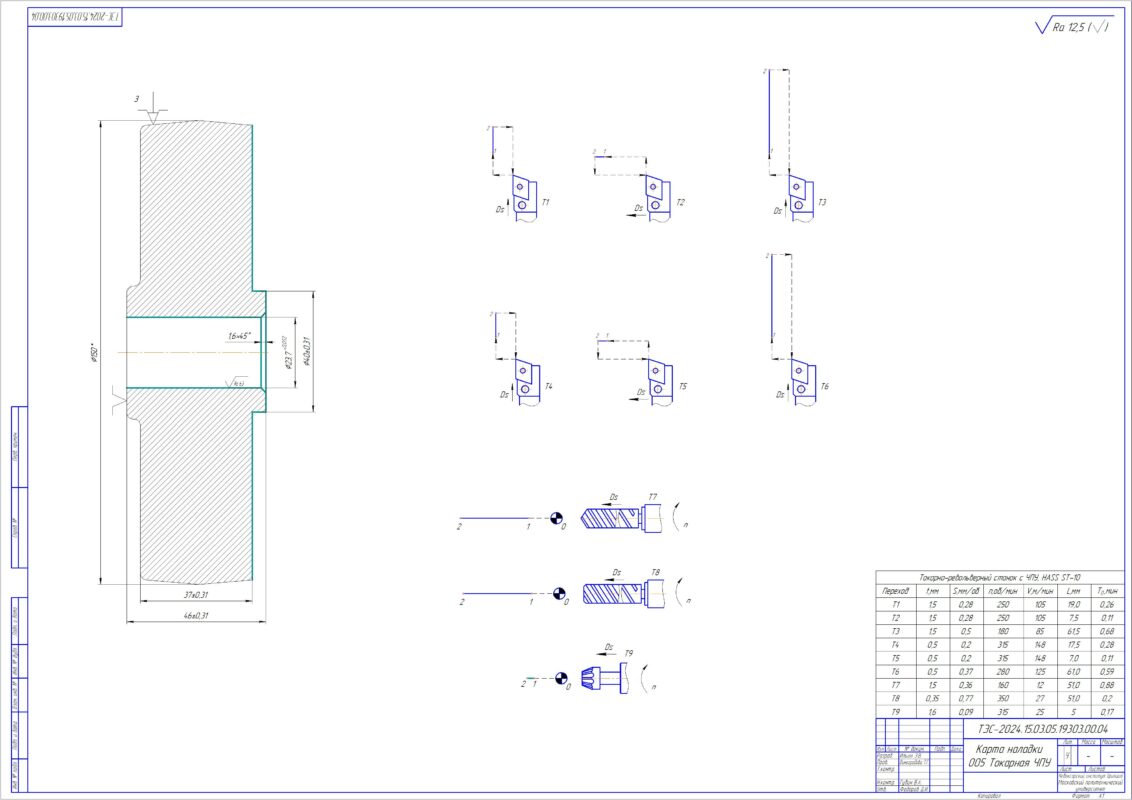The image size is (1132, 800).
Task: Click the 1,6×45° chamfer callout
Action: 238,336
